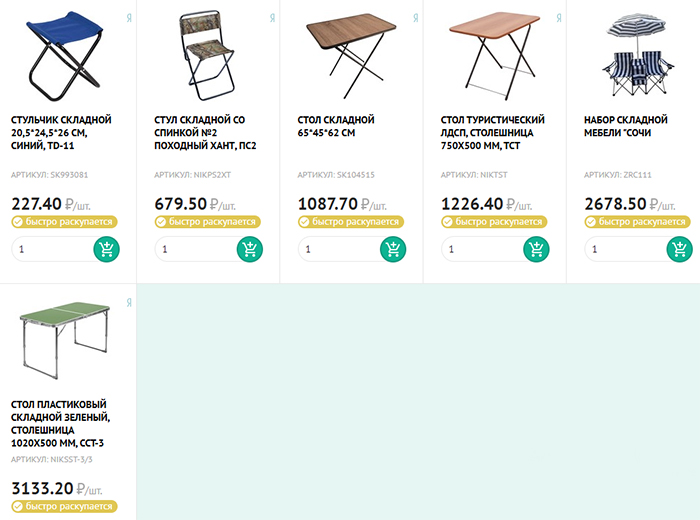Screen dimensions: 700x520
Task: Open СТУЛЬЧИК СКЛАДНОЙ product title link
Action: click(x=61, y=133)
